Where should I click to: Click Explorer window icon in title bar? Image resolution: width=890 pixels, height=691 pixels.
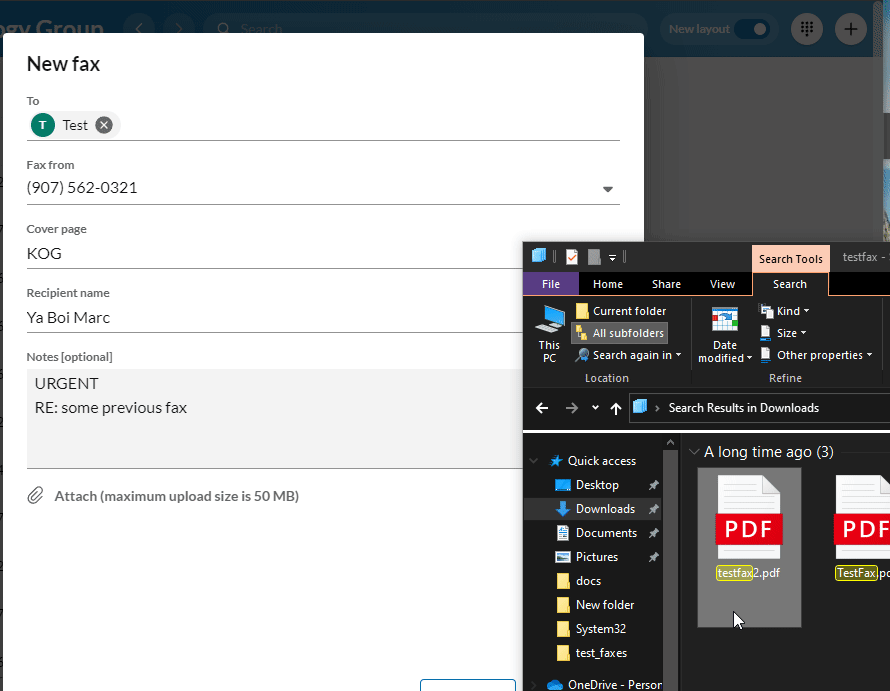pos(539,256)
